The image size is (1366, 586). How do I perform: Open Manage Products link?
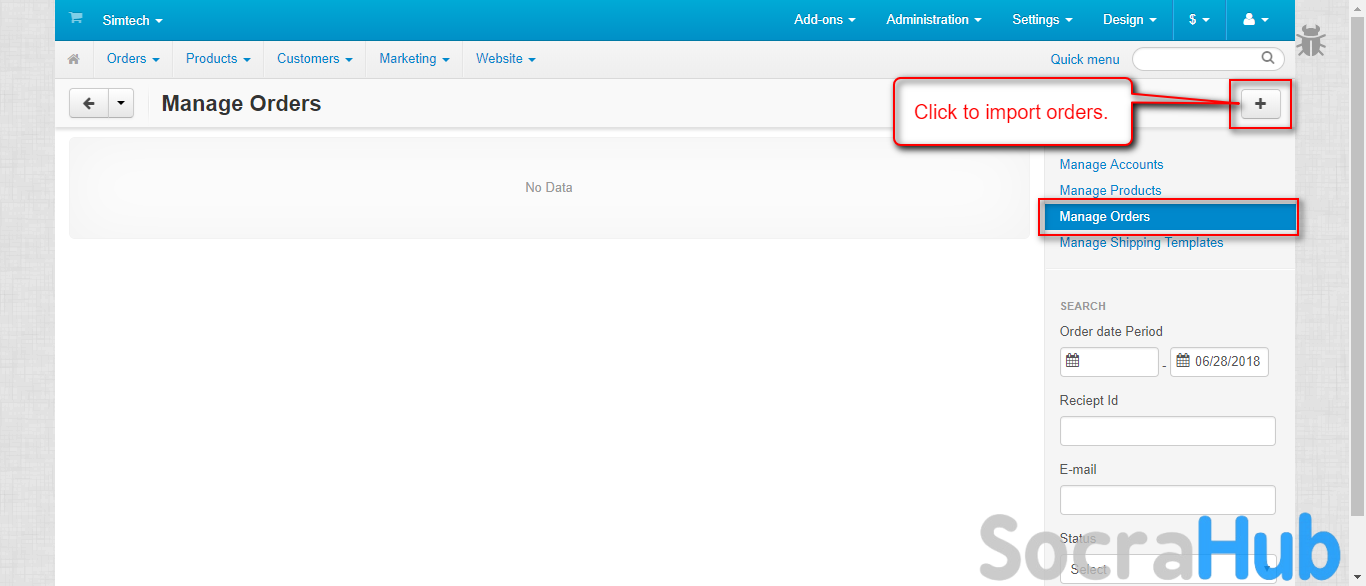click(x=1110, y=190)
